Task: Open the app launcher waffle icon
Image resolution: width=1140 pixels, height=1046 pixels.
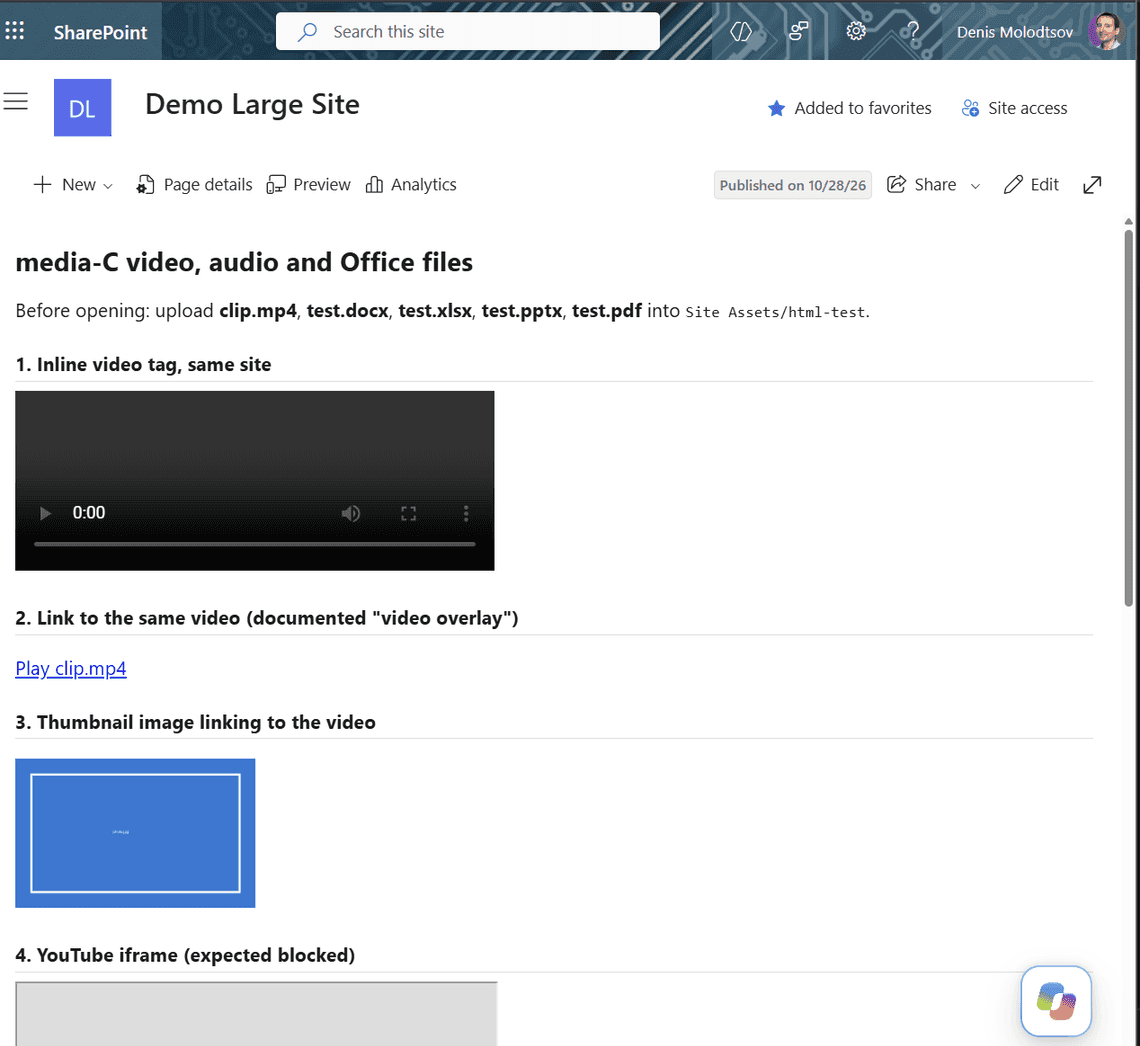Action: [x=15, y=31]
